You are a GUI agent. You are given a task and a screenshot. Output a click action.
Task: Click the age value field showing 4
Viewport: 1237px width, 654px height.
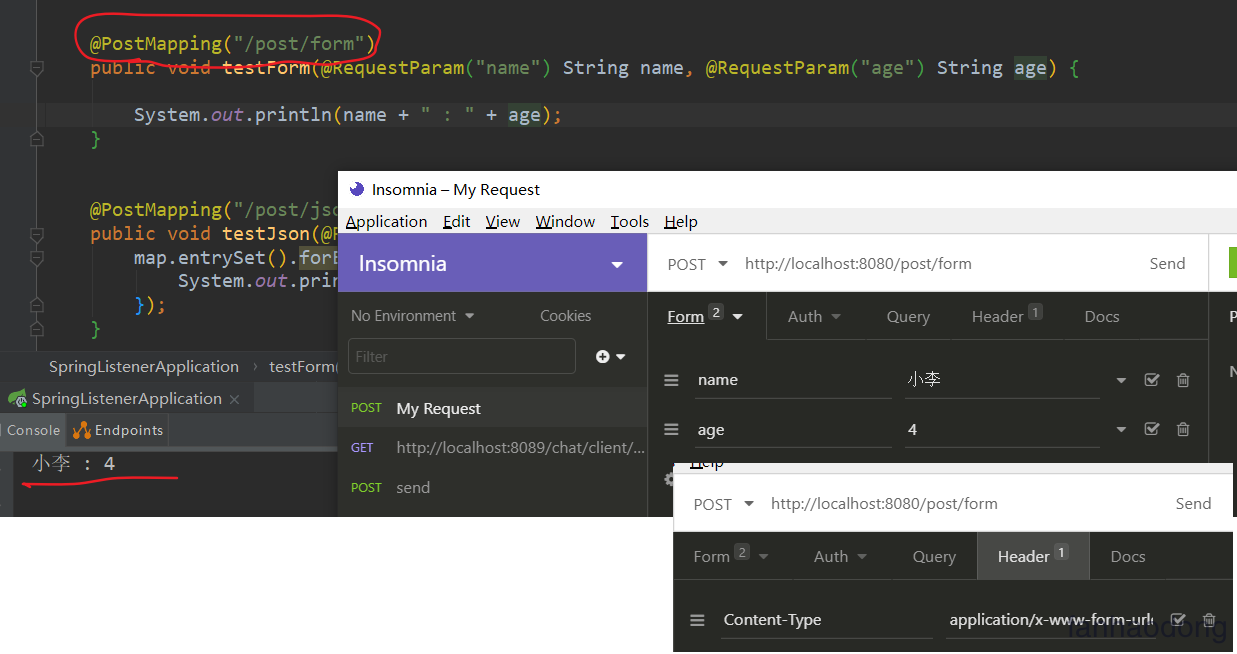[x=1002, y=430]
